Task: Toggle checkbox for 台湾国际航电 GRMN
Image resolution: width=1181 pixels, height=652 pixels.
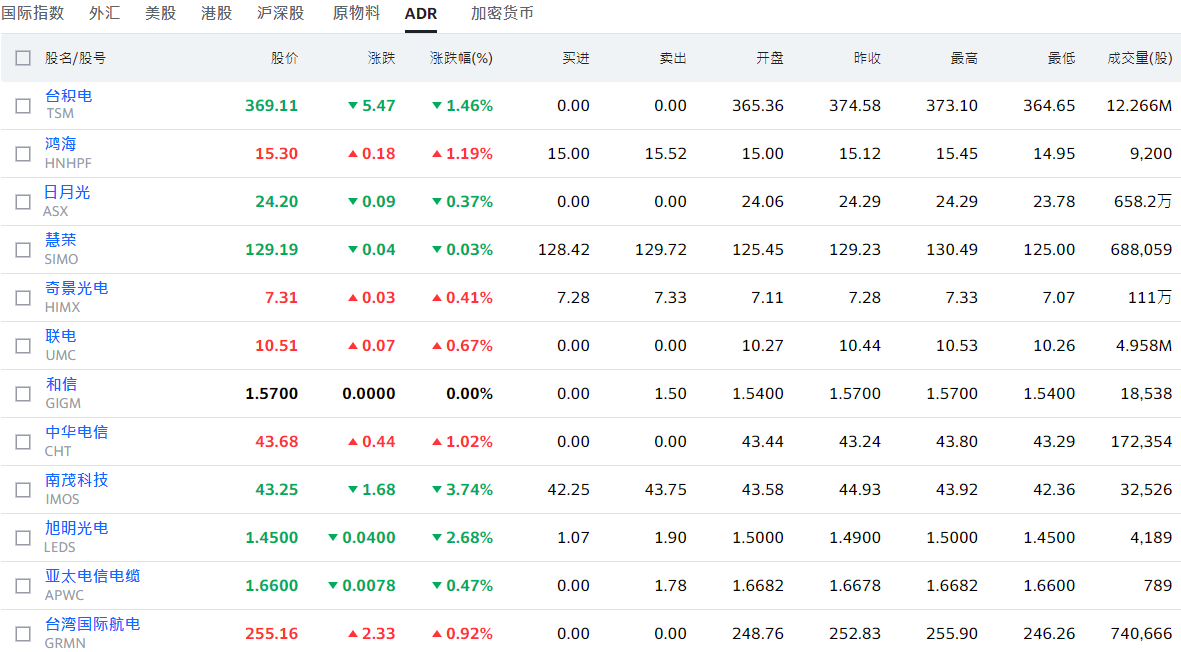Action: click(23, 634)
